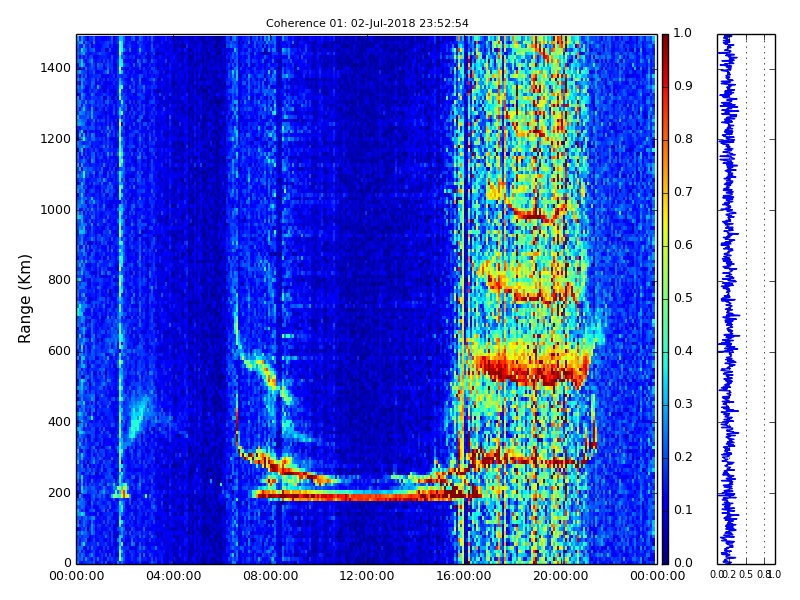Screen dimensions: 800x600
Task: Click the red echo layer near 300 km after 16:00
Action: coord(528,459)
